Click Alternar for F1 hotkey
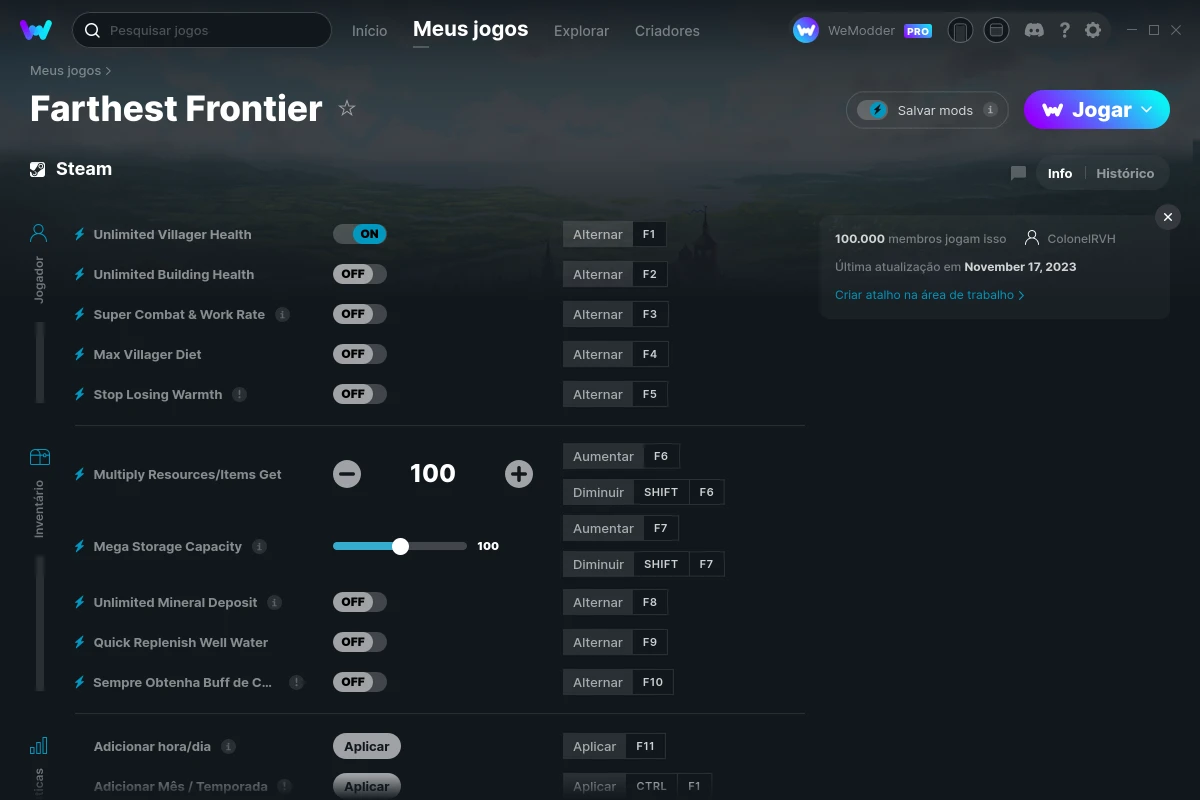1200x800 pixels. [598, 234]
